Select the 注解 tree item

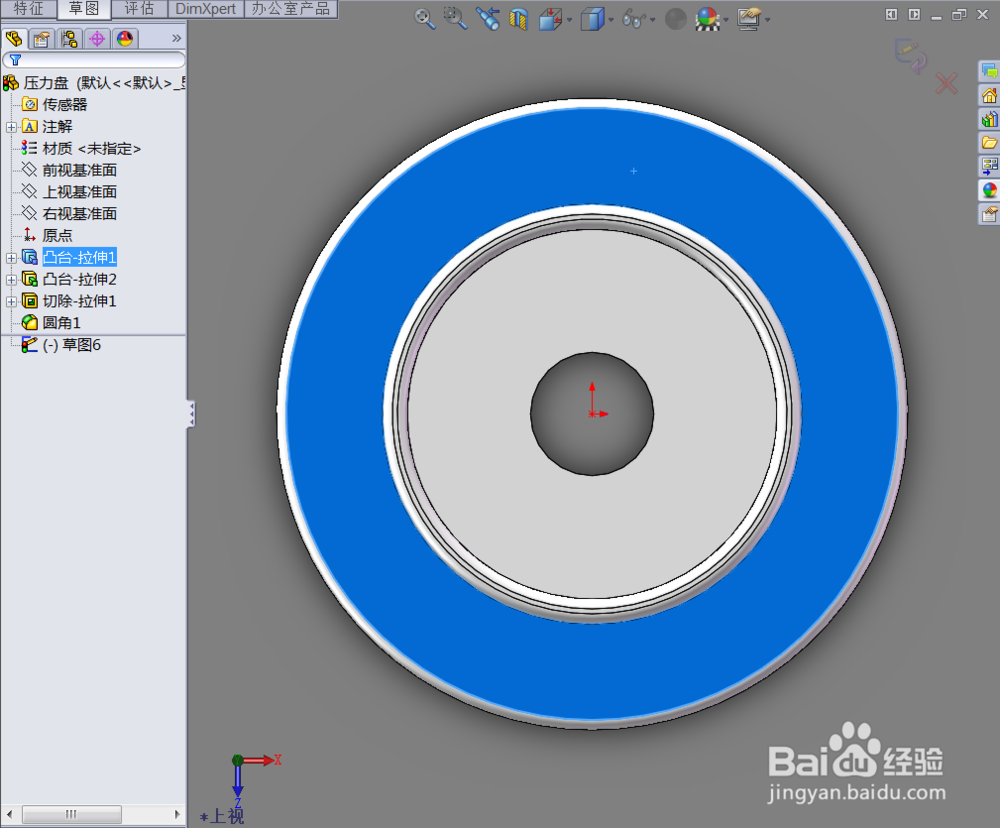pyautogui.click(x=48, y=126)
